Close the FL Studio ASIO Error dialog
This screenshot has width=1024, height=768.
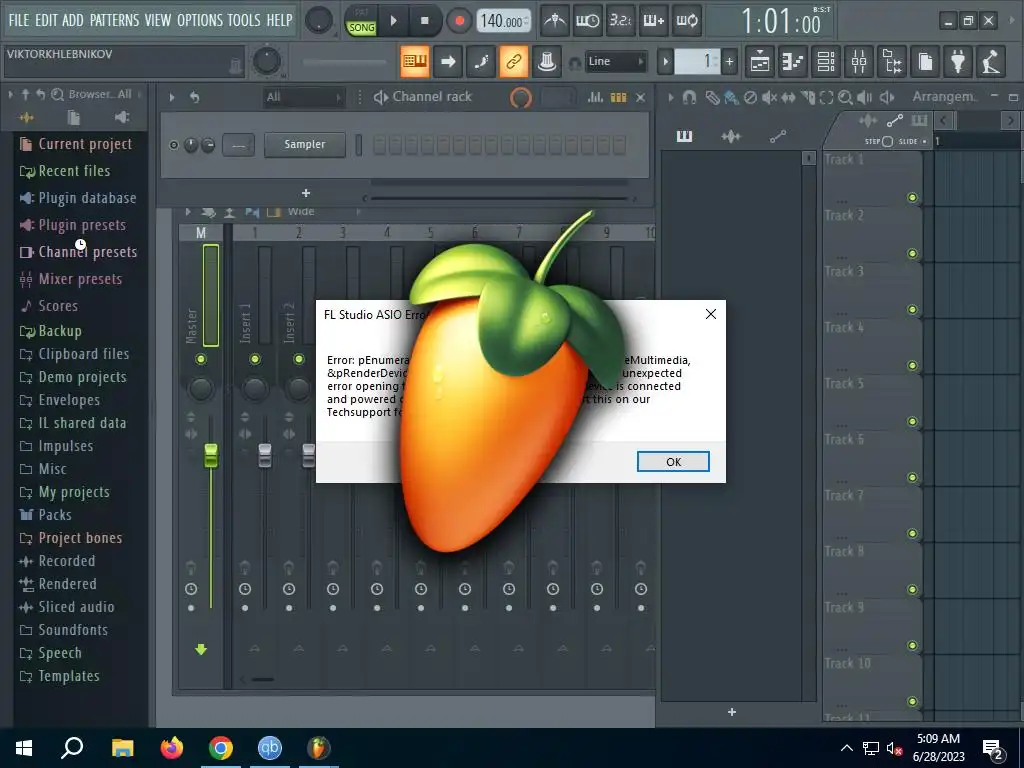pyautogui.click(x=711, y=314)
